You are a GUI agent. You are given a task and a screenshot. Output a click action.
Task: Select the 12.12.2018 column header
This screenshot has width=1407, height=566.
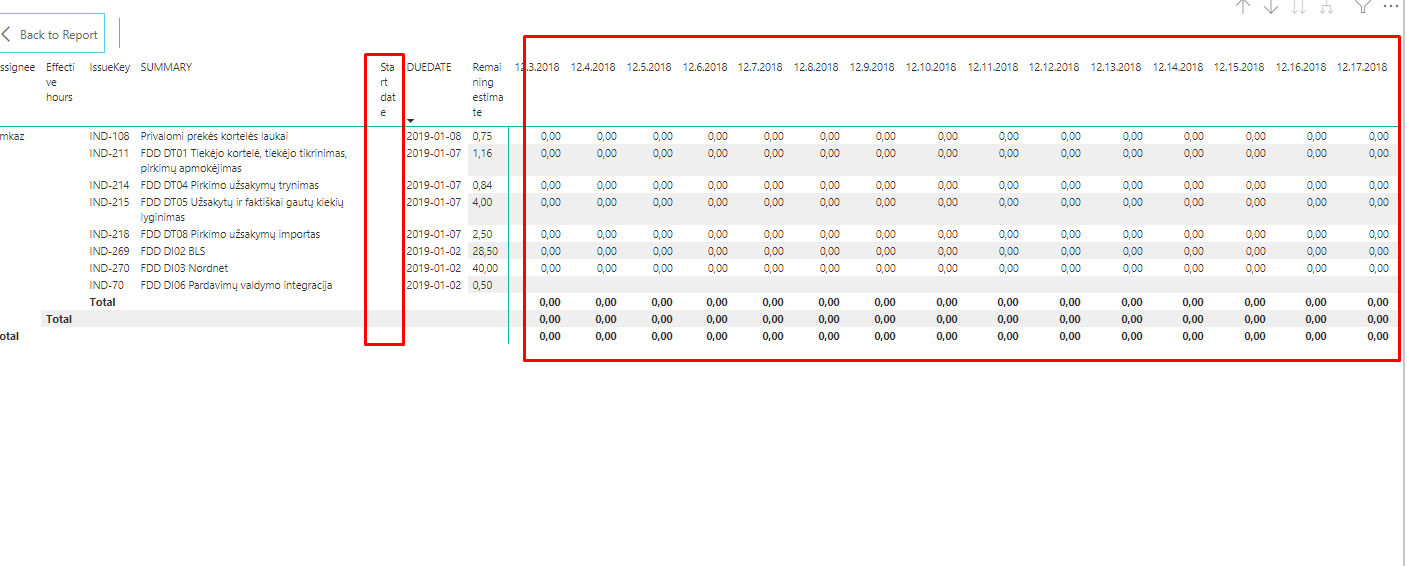click(x=1055, y=67)
